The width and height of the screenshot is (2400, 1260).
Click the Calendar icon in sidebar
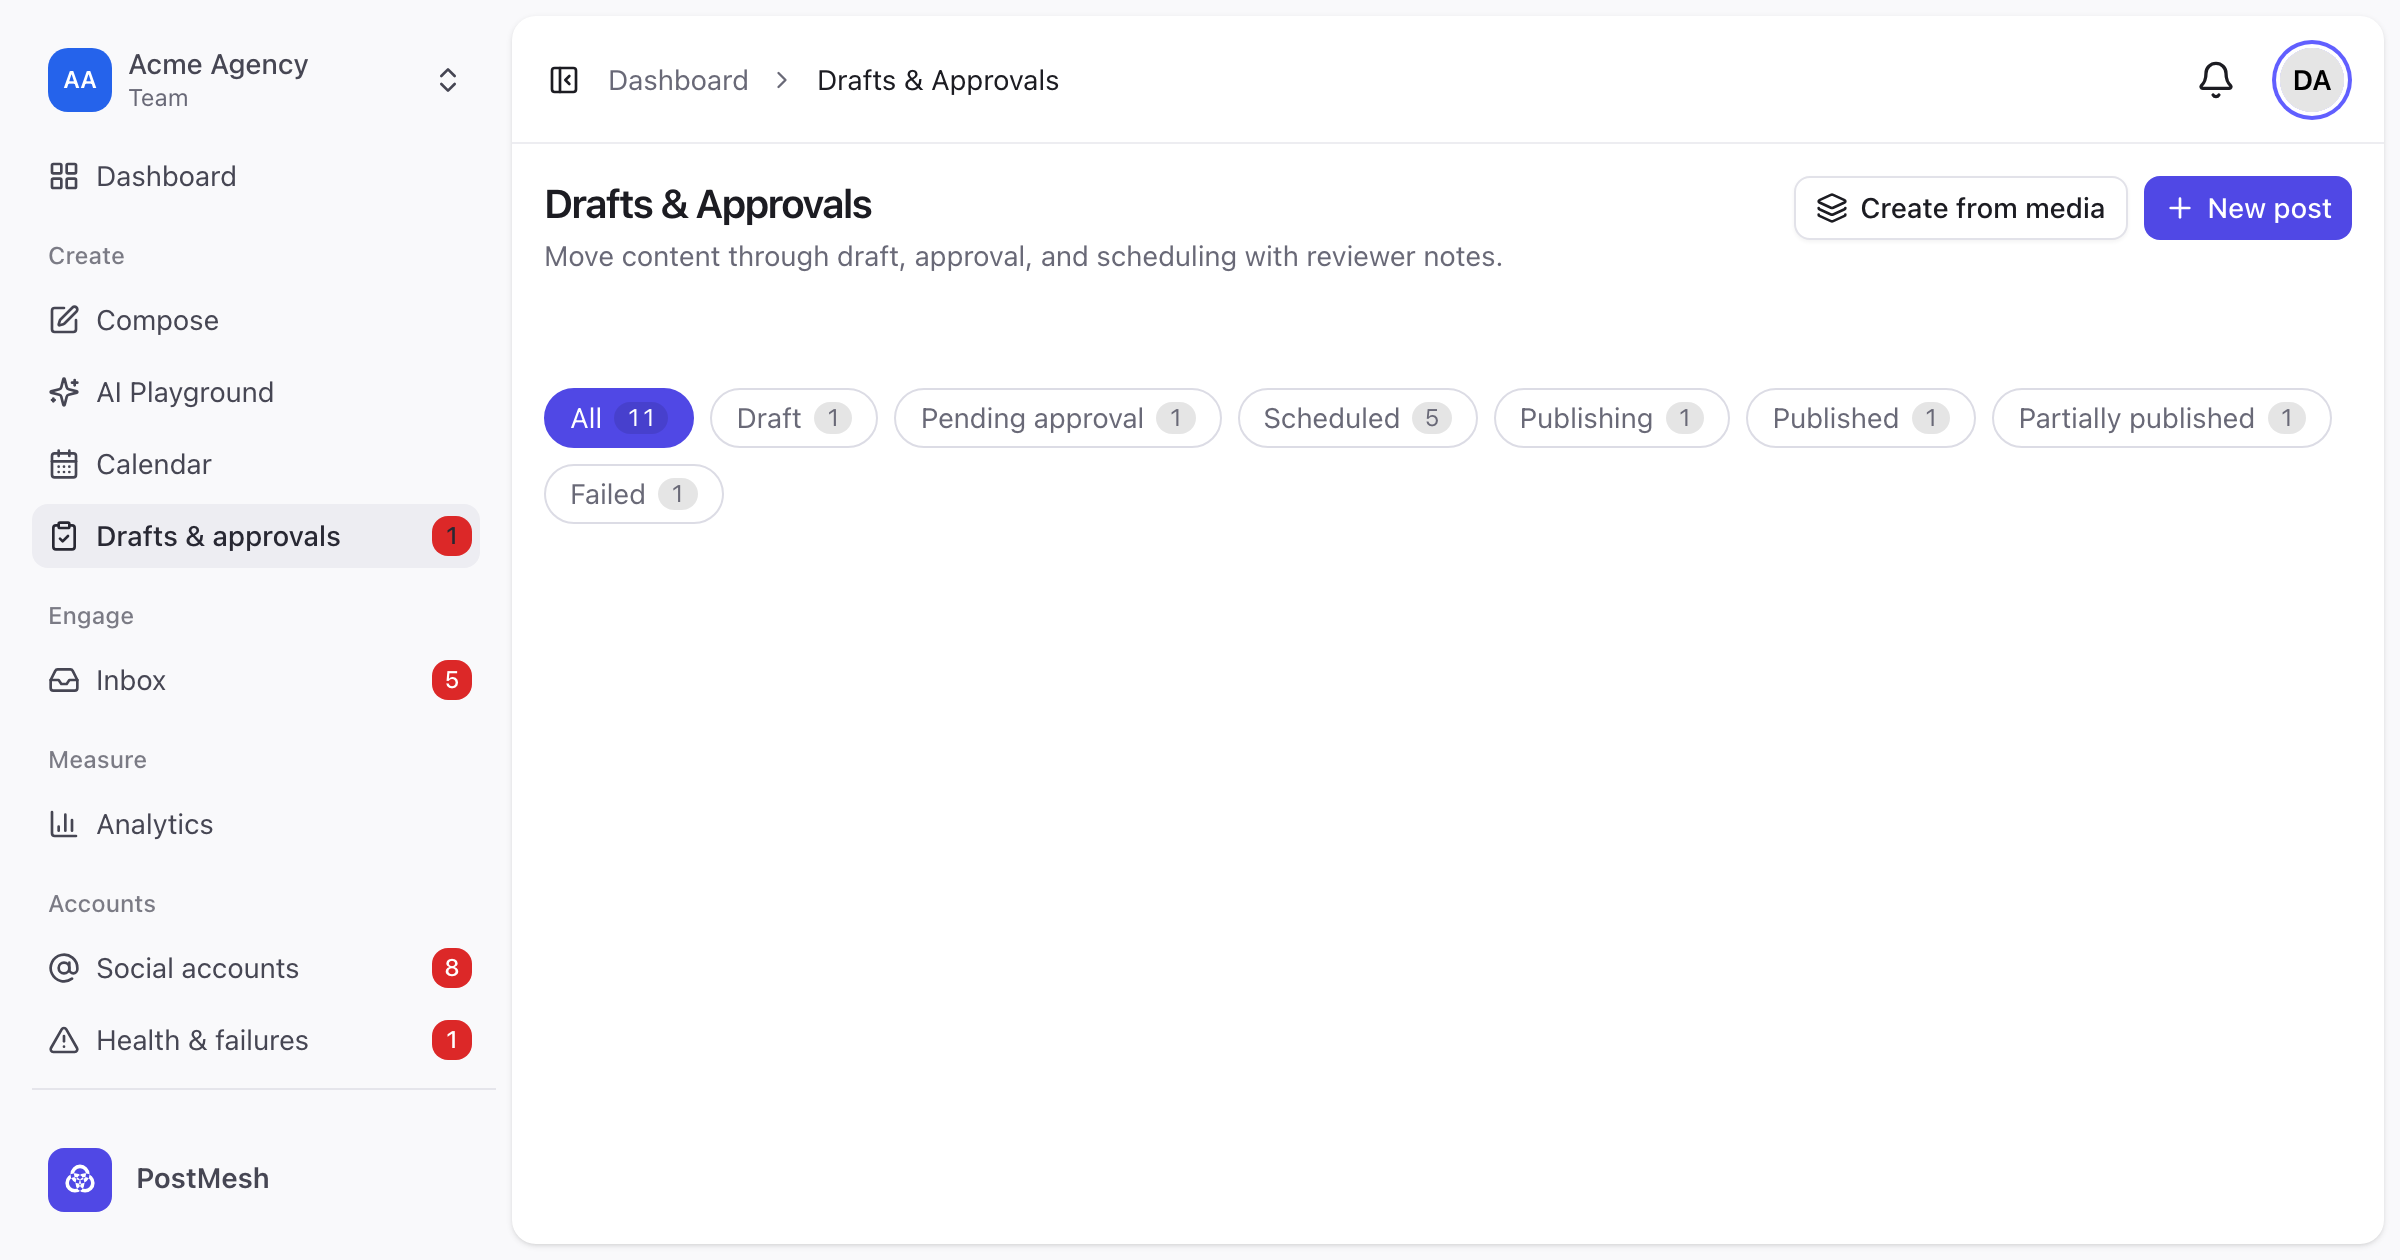point(64,464)
